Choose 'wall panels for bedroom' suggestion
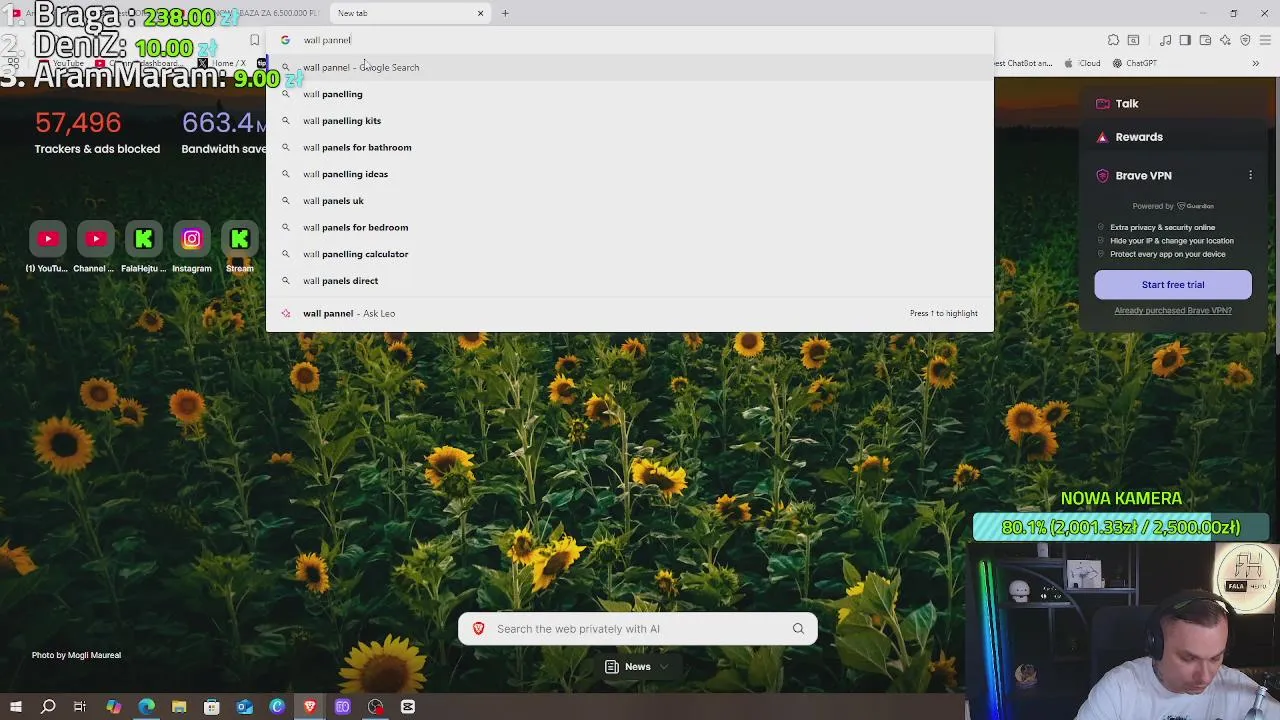Screen dimensions: 1280x720 click(x=630, y=227)
